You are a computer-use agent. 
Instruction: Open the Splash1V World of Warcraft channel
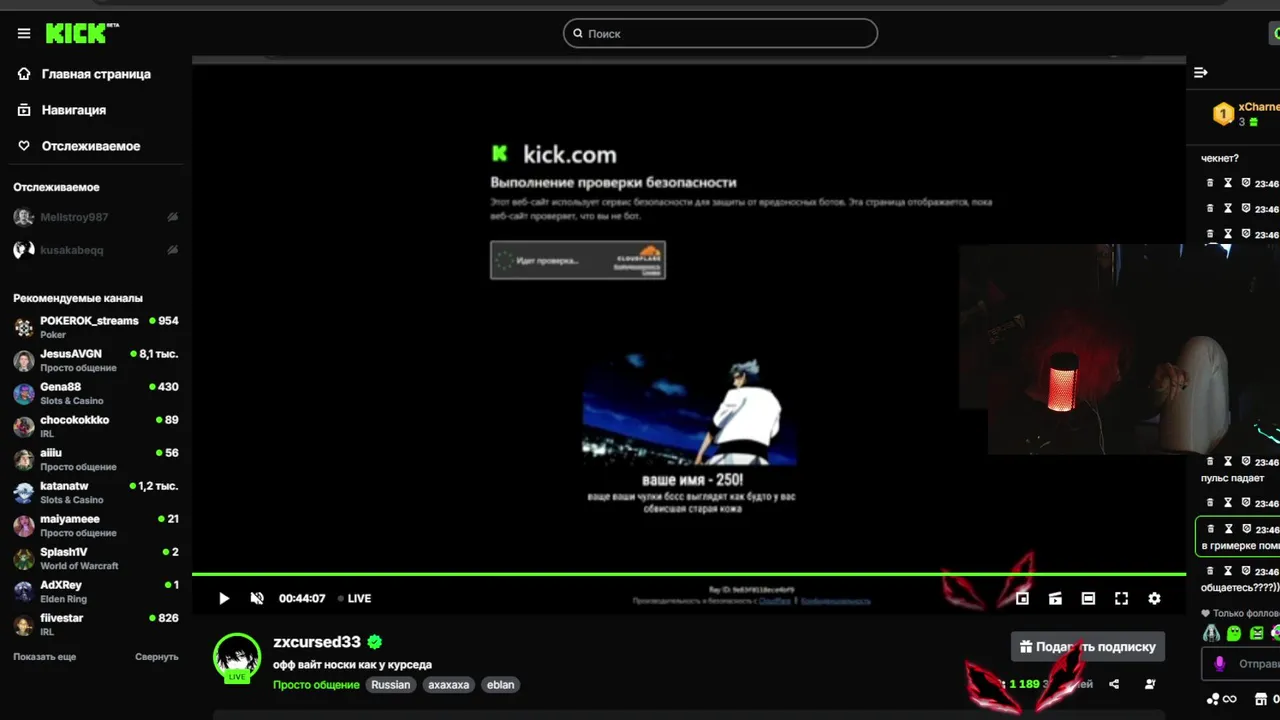[96, 558]
